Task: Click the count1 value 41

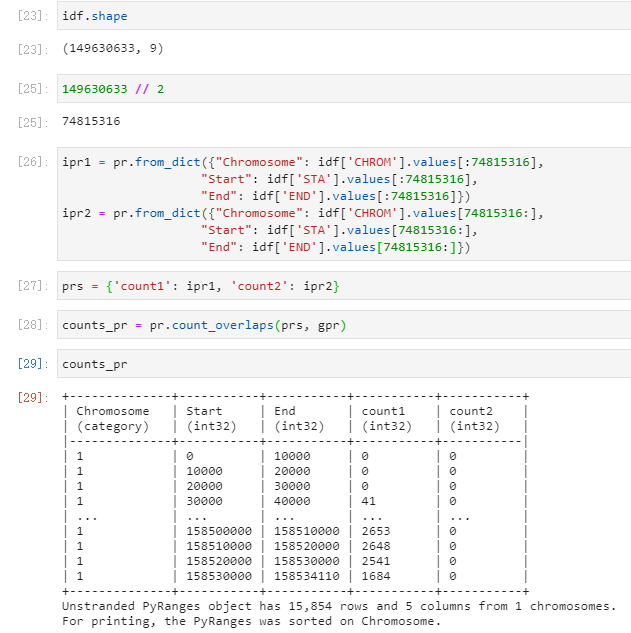Action: (369, 501)
